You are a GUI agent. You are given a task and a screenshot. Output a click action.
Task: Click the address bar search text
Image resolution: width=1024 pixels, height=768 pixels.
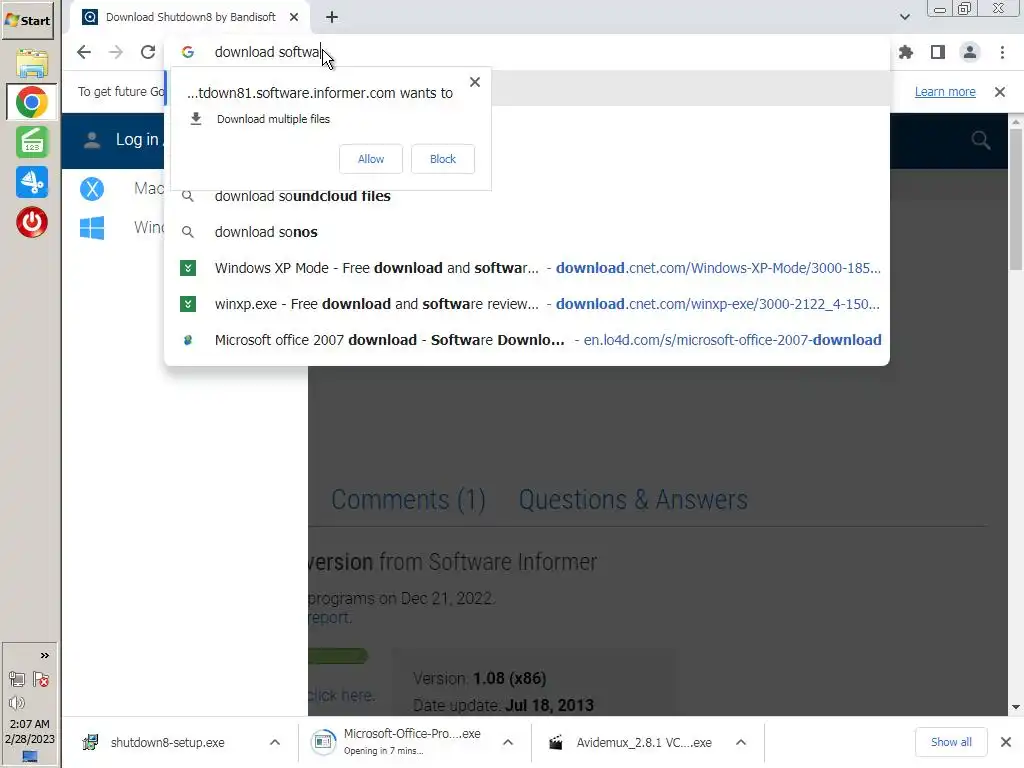pos(268,52)
